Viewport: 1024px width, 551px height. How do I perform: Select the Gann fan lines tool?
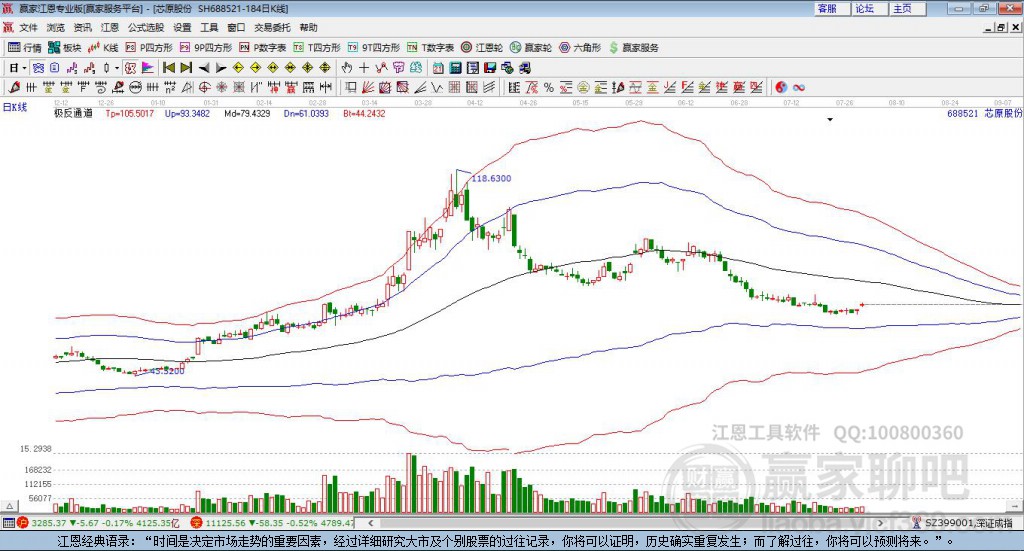coord(368,87)
